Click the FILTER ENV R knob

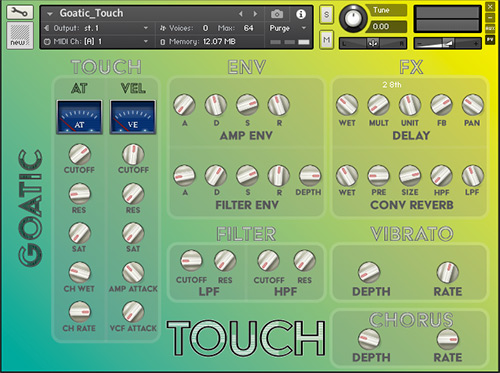pyautogui.click(x=279, y=175)
